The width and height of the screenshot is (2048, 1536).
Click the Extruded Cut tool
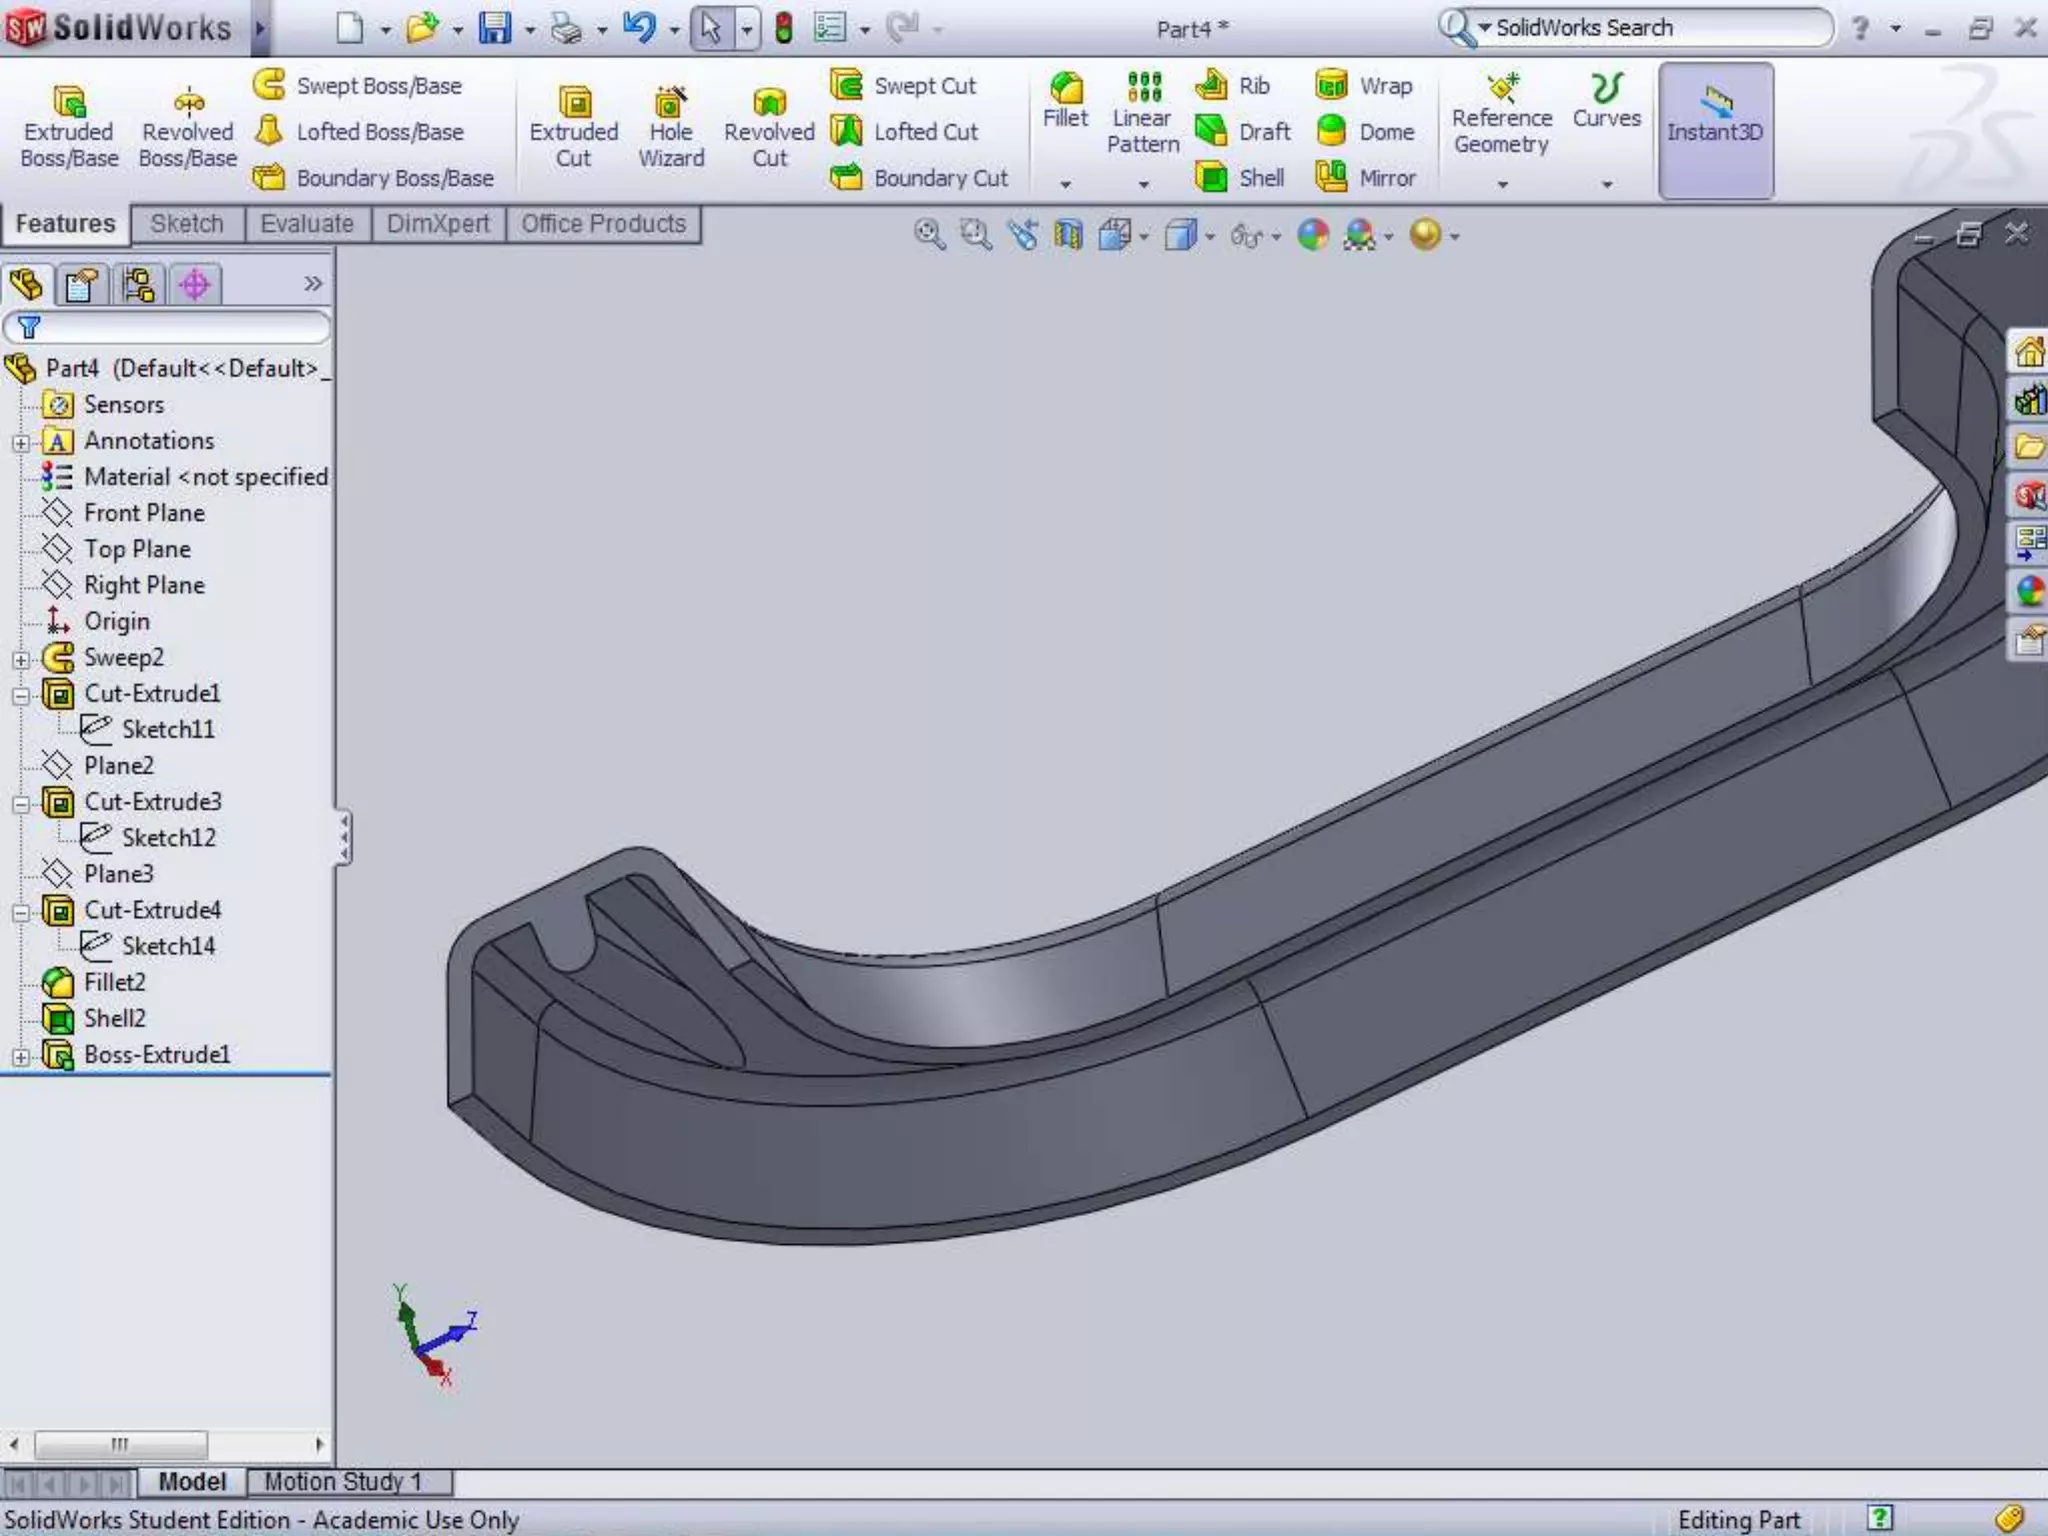point(573,126)
